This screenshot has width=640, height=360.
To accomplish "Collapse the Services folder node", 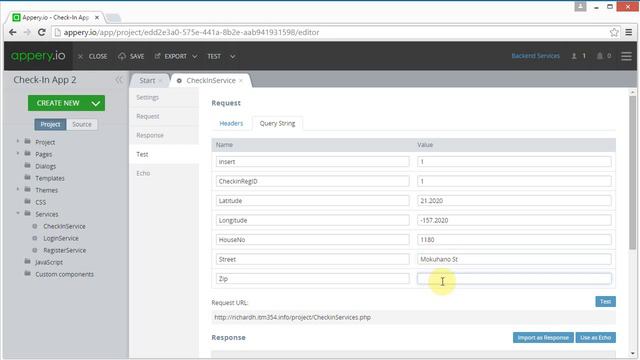I will tap(18, 213).
